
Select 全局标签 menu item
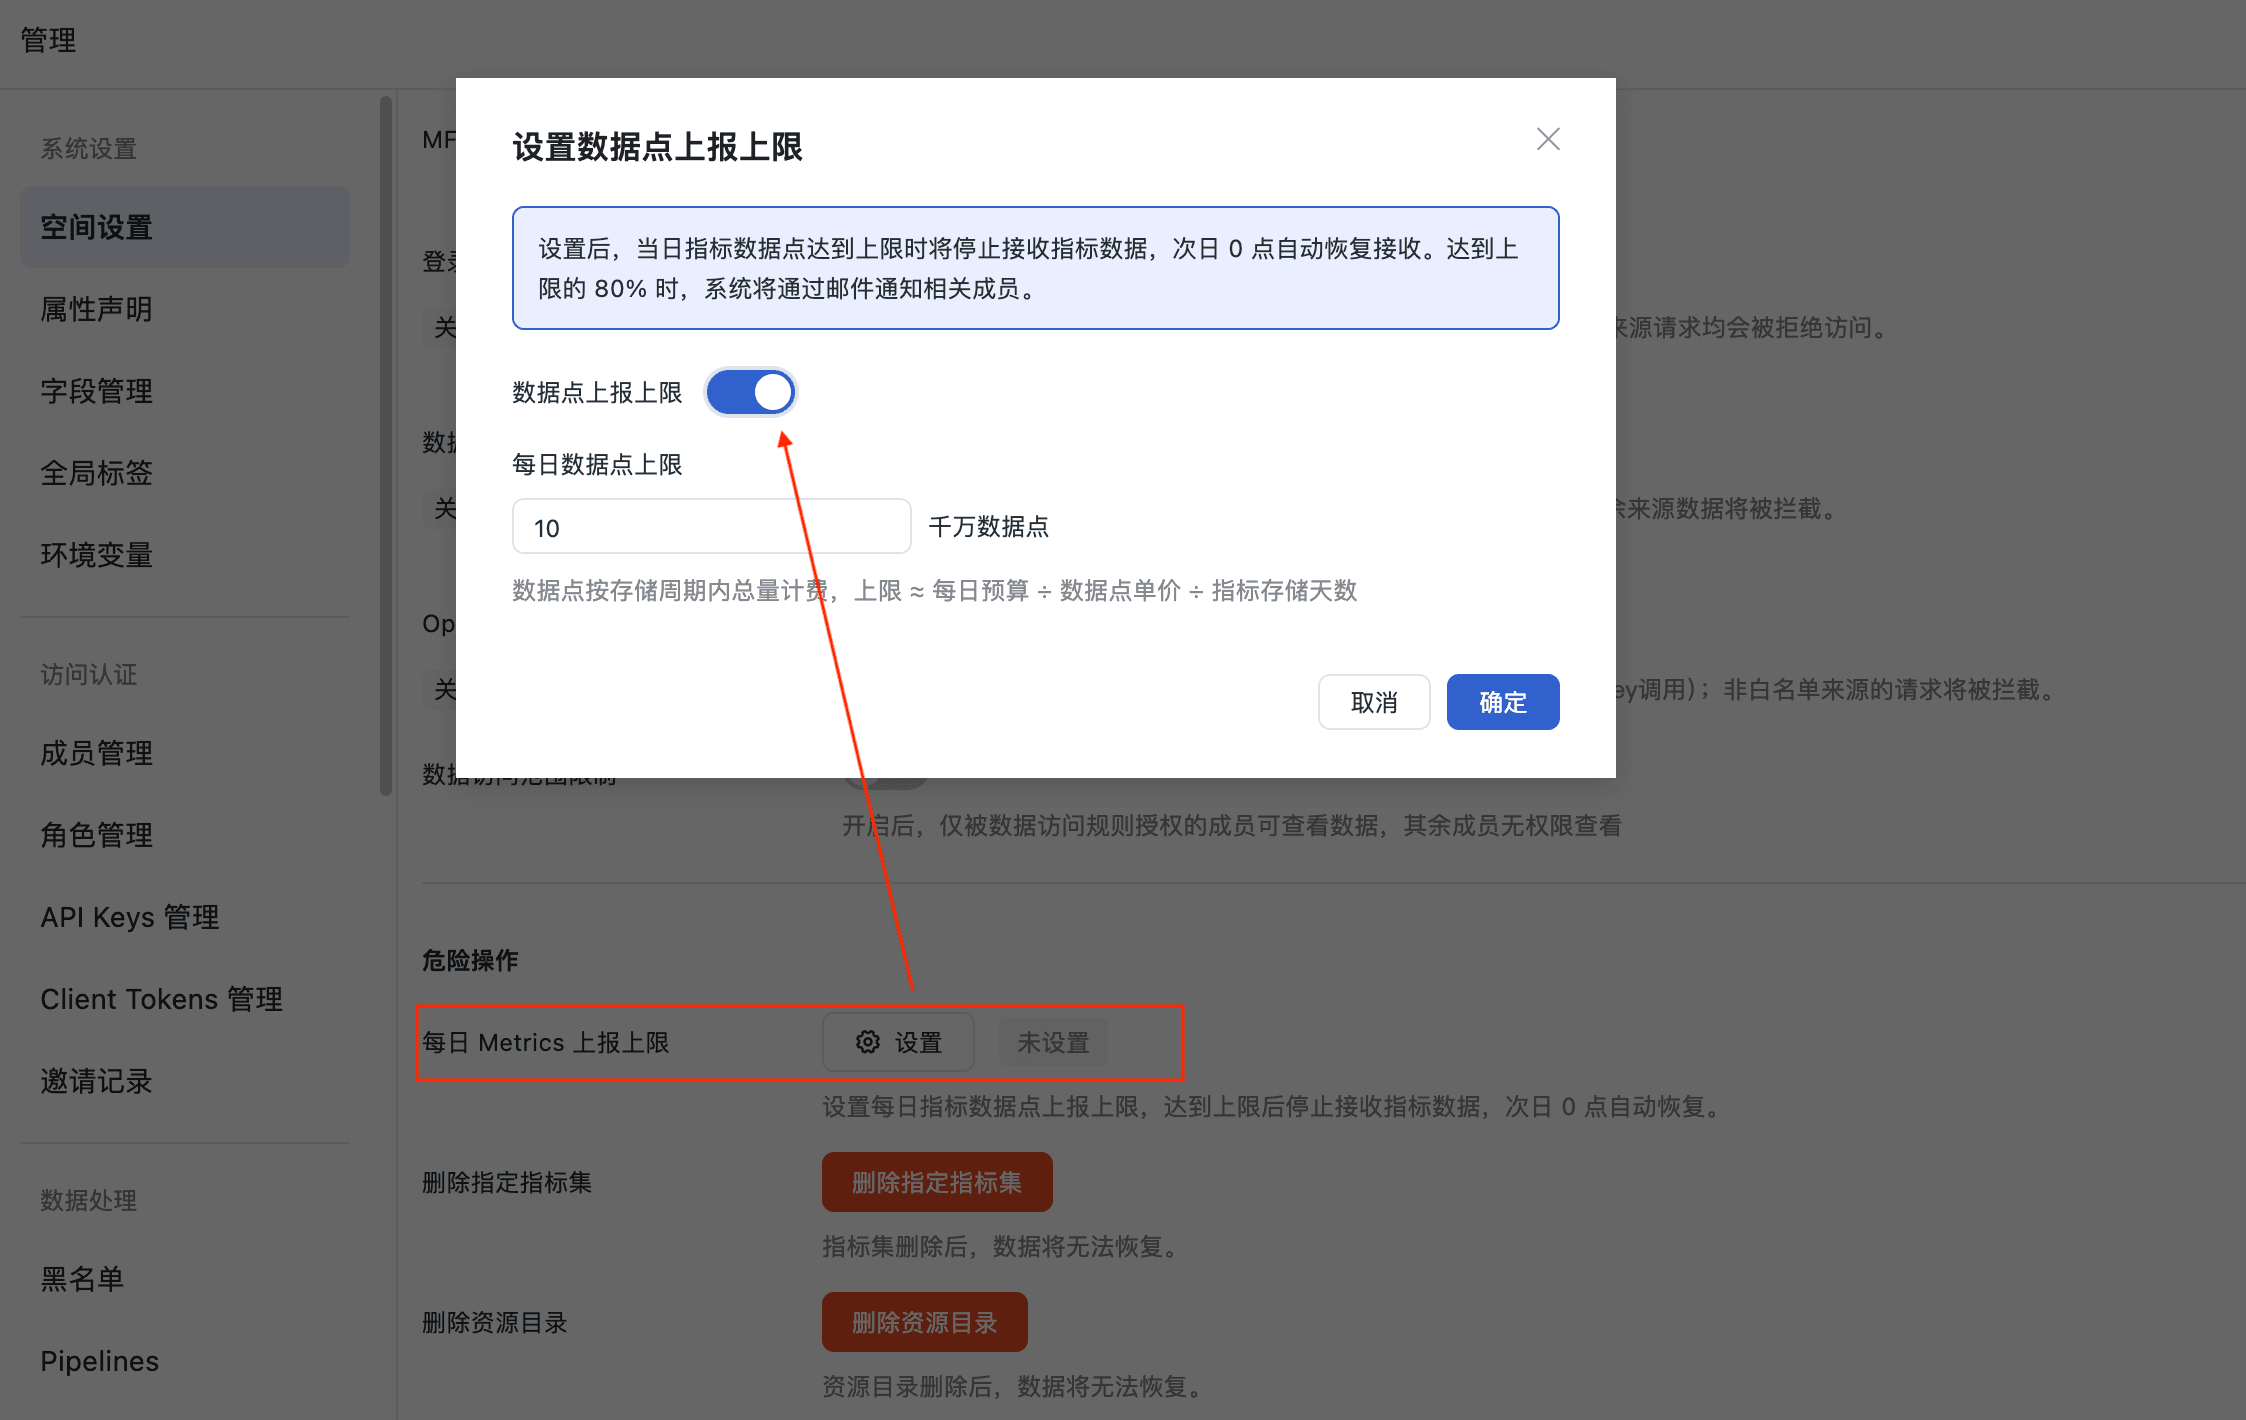pos(96,473)
